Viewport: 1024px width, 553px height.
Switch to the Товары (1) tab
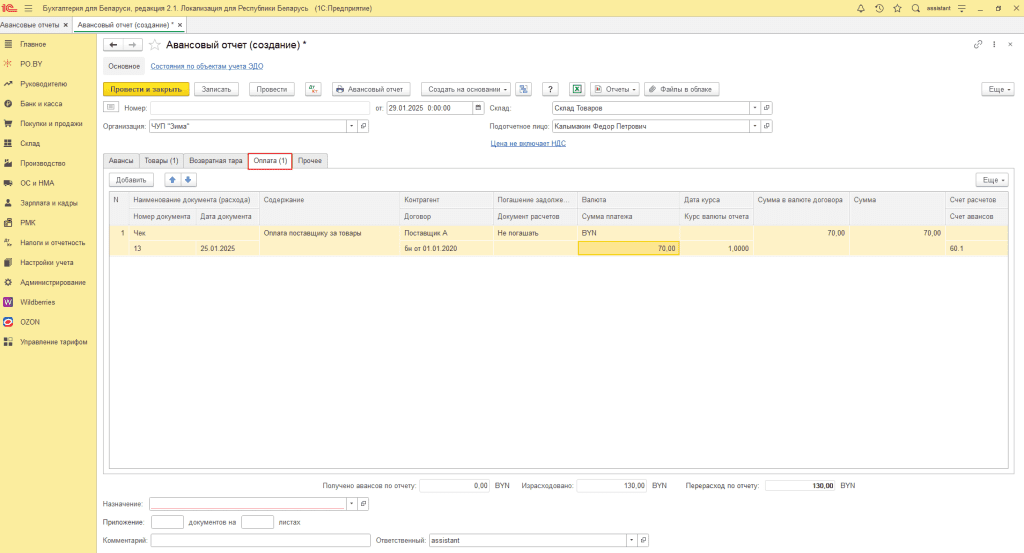click(x=161, y=161)
